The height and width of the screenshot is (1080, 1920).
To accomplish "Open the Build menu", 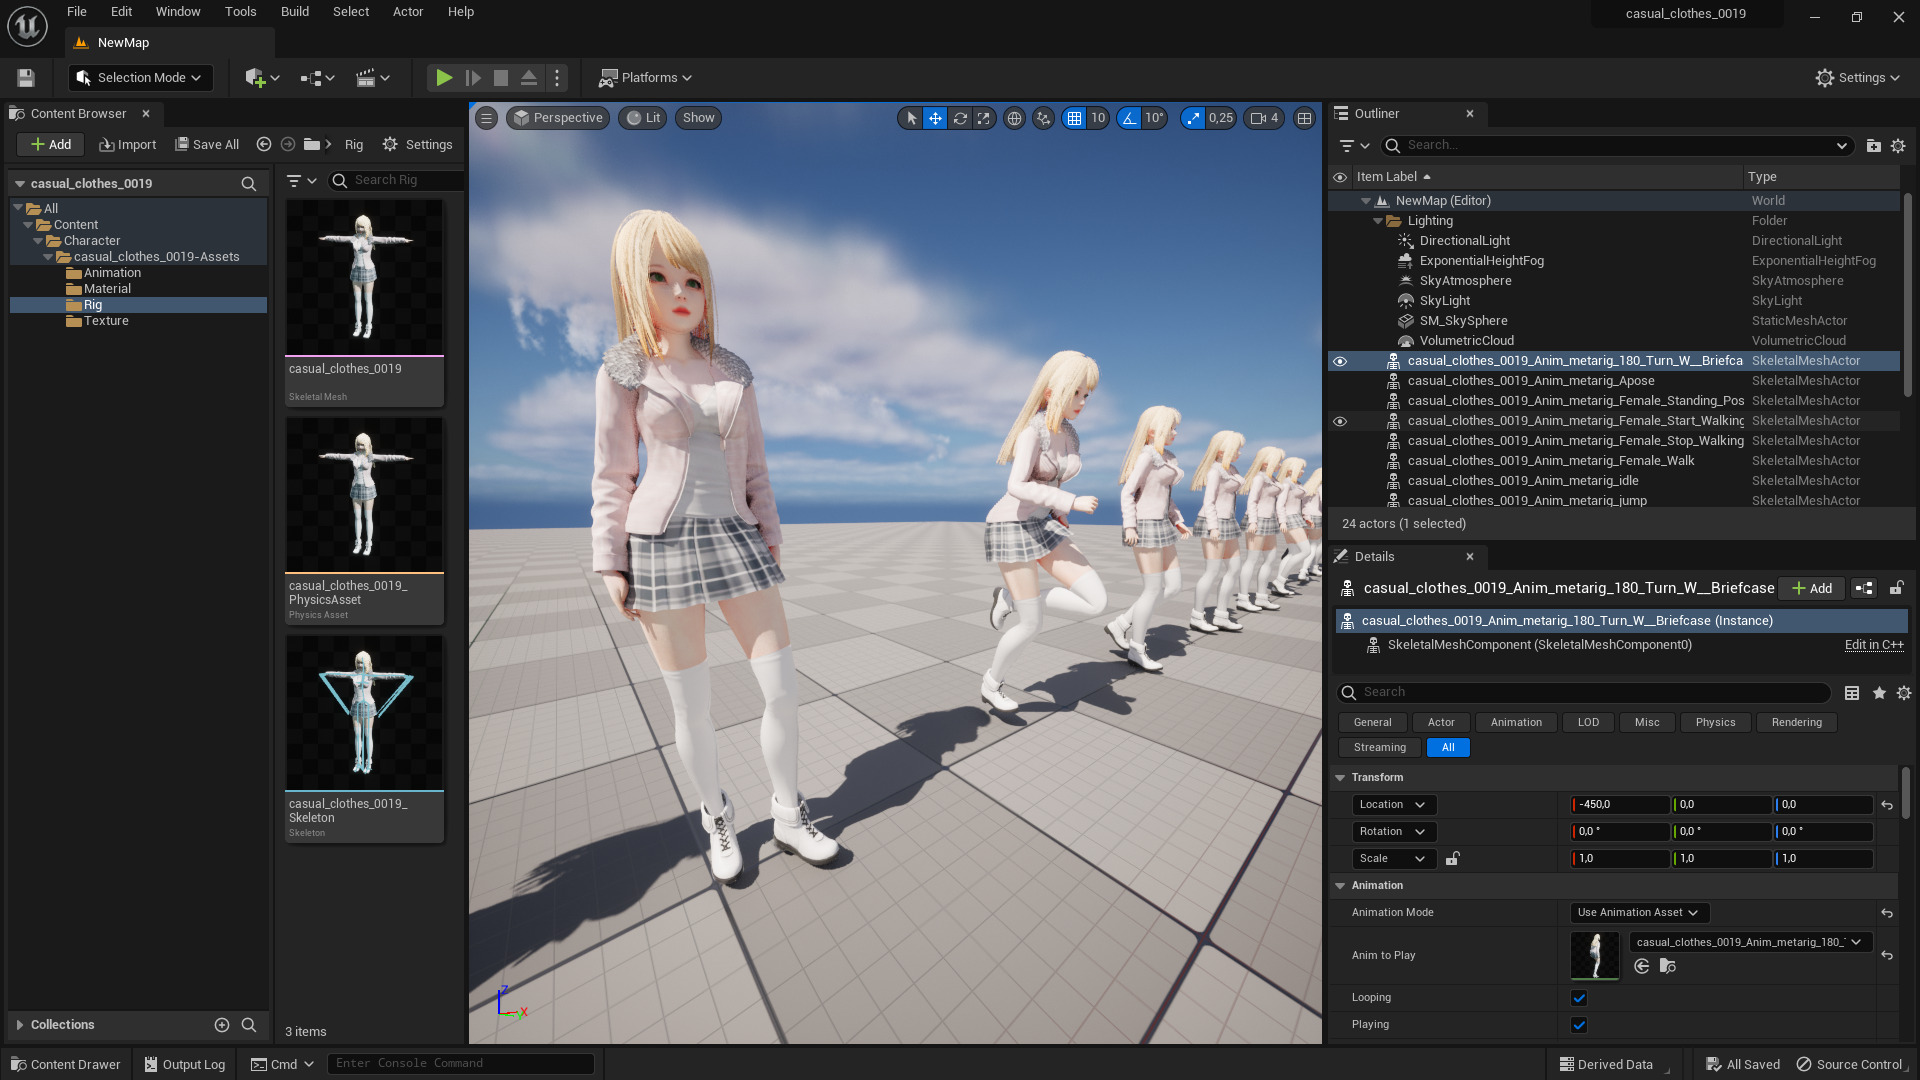I will tap(294, 12).
